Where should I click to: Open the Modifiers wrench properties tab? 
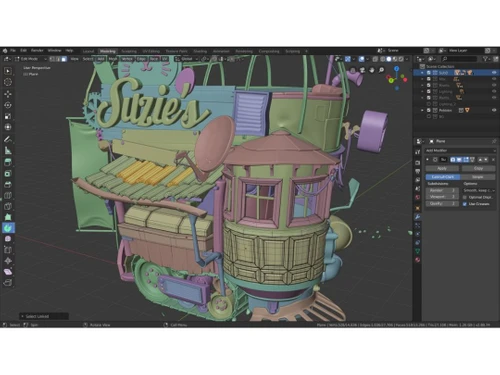click(x=418, y=217)
